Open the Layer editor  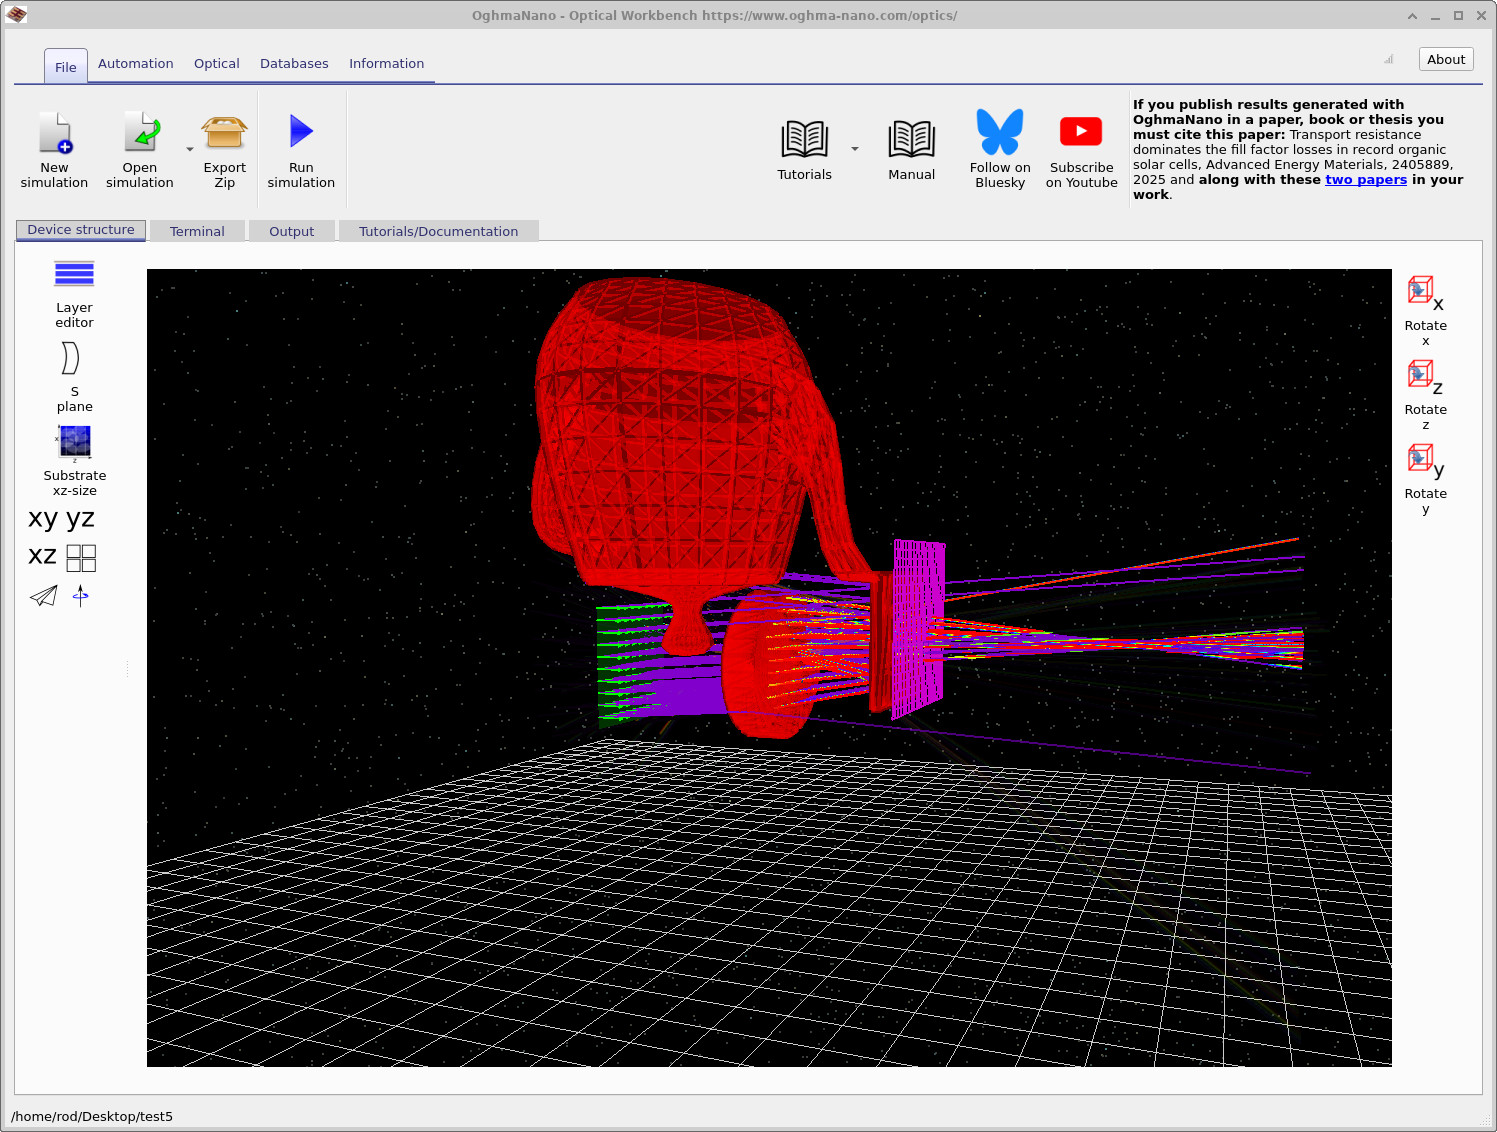[x=74, y=275]
